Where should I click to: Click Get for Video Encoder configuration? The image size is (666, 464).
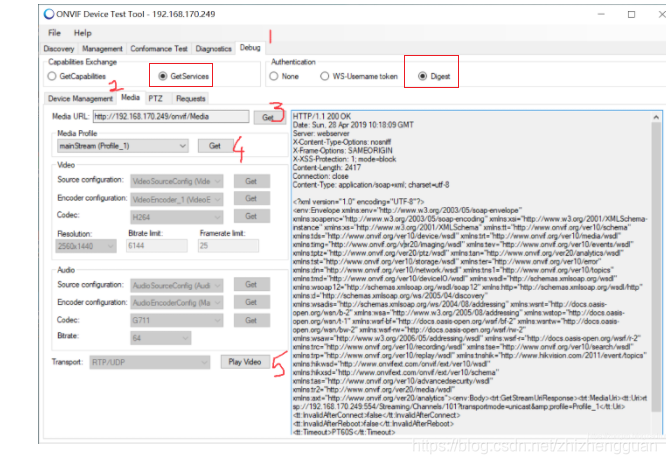(251, 198)
